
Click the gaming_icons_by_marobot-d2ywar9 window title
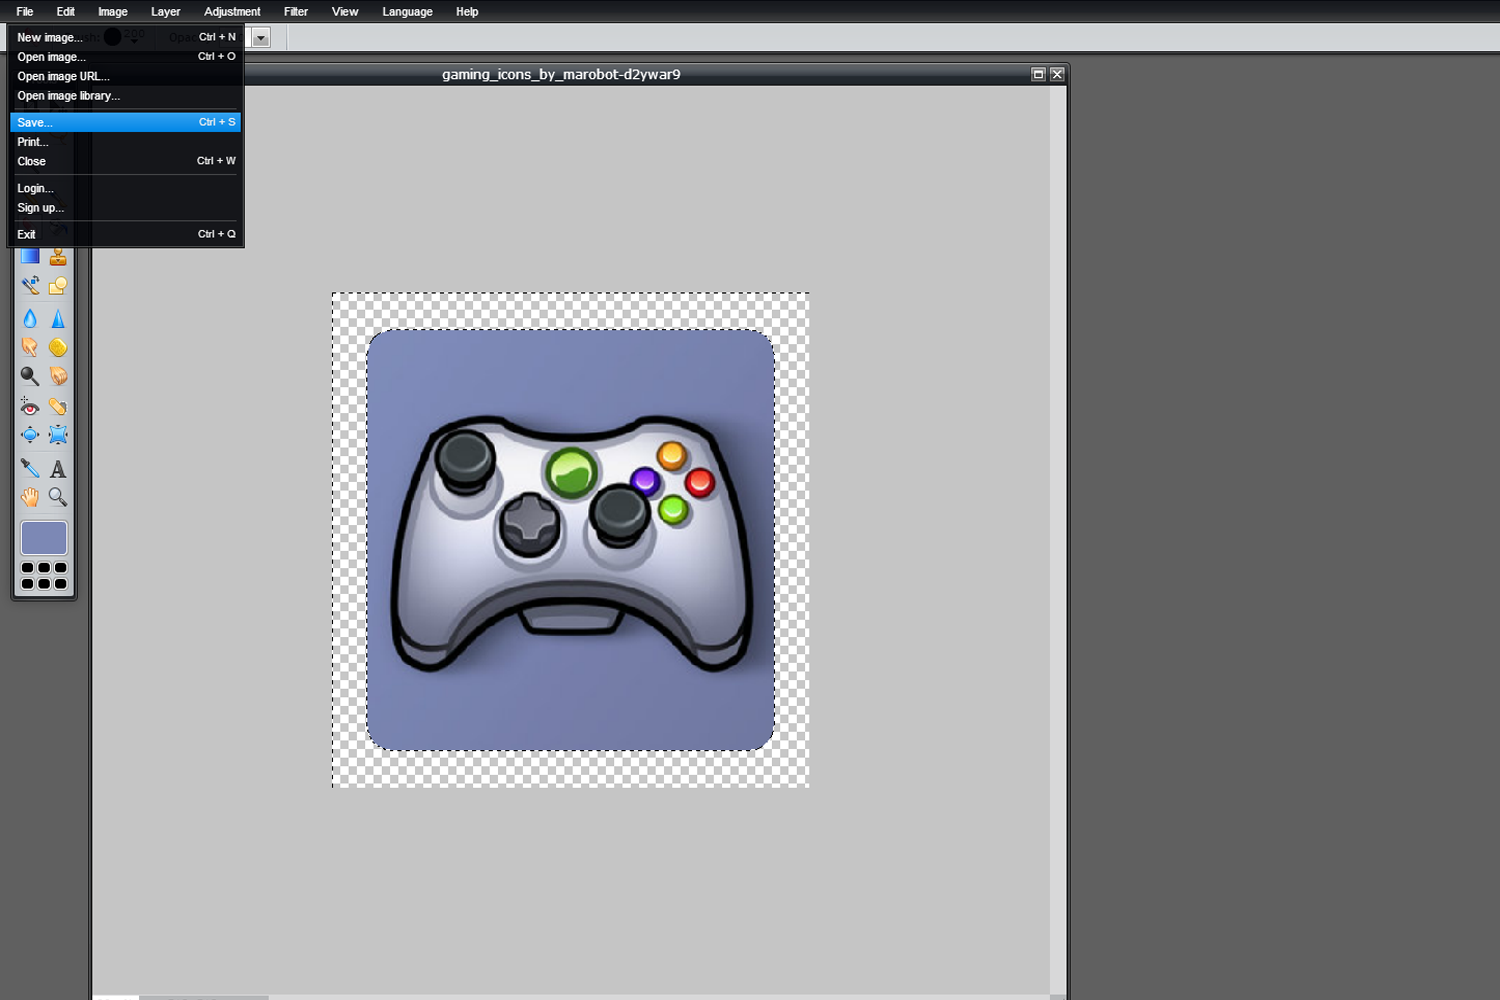pyautogui.click(x=561, y=74)
